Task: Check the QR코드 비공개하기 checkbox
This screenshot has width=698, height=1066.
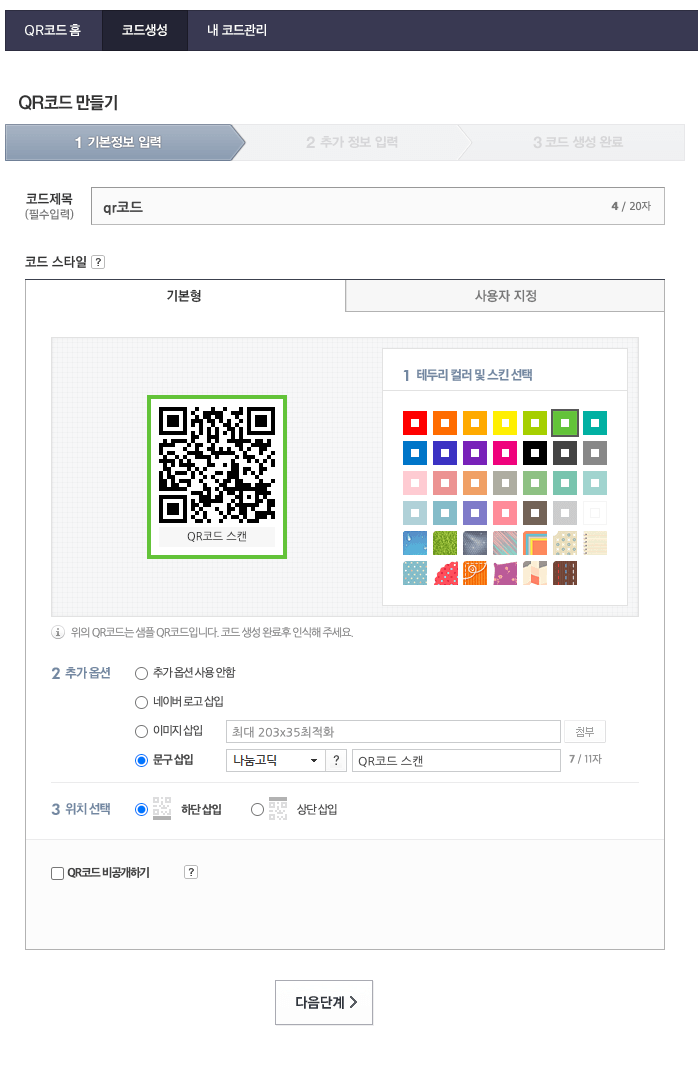Action: 58,873
